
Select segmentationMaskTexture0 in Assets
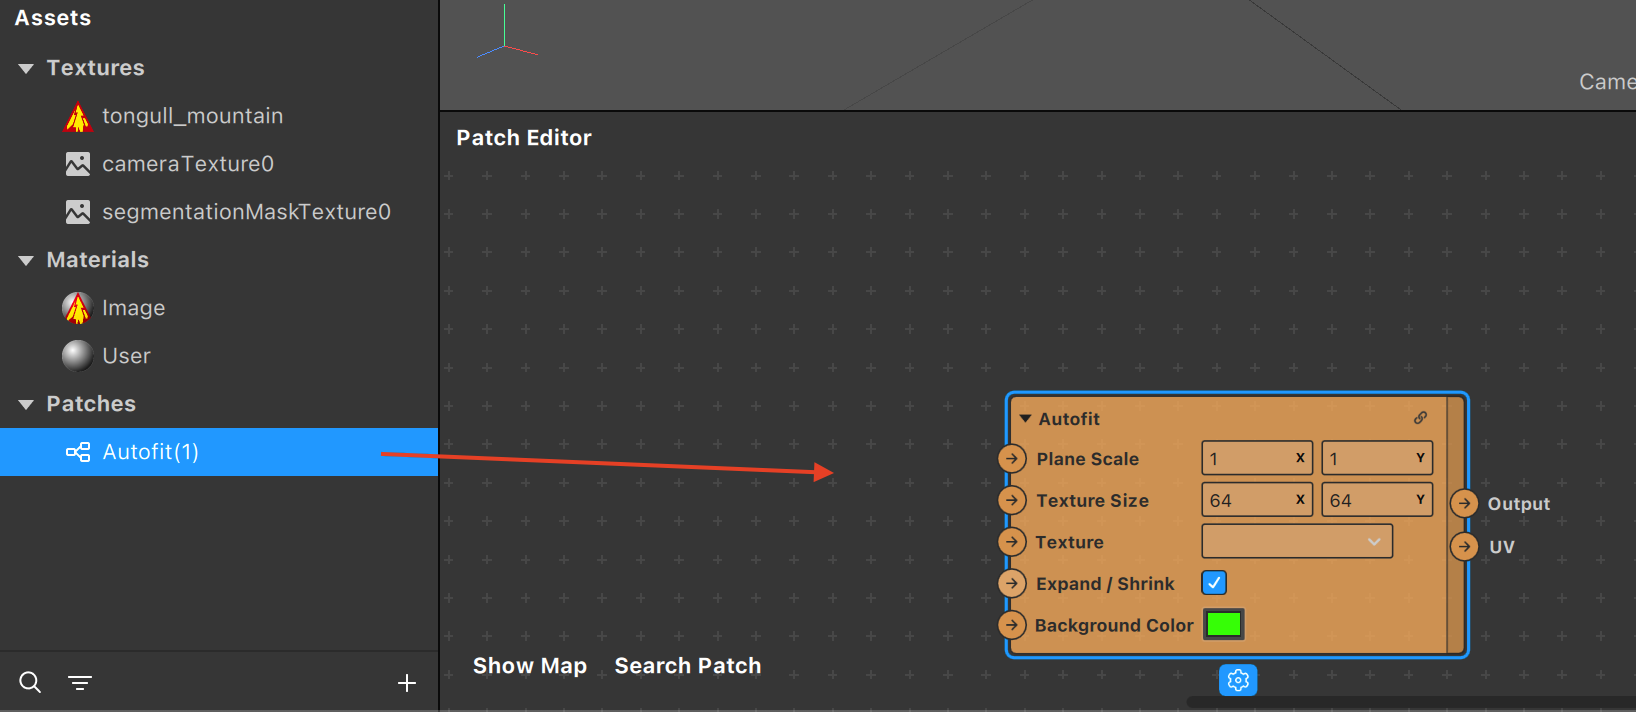[246, 212]
